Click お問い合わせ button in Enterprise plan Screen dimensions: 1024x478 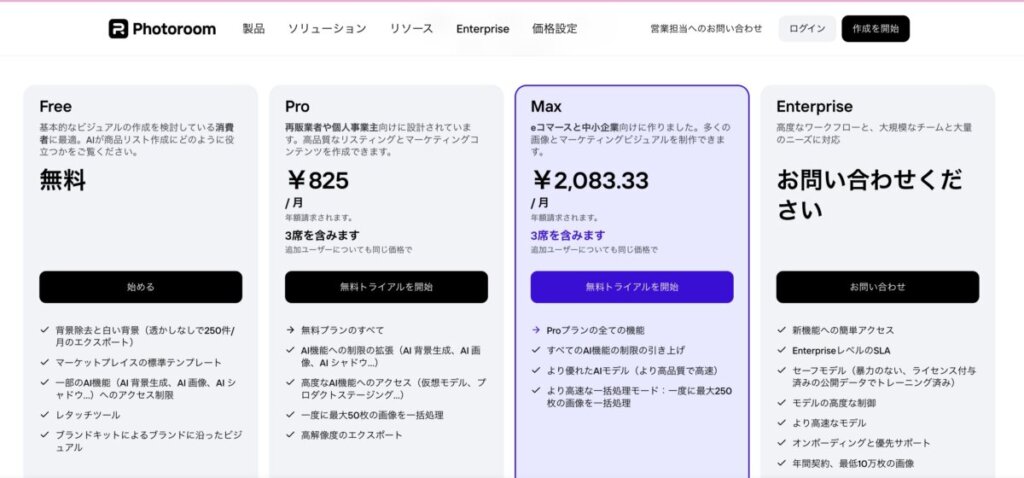pos(877,287)
